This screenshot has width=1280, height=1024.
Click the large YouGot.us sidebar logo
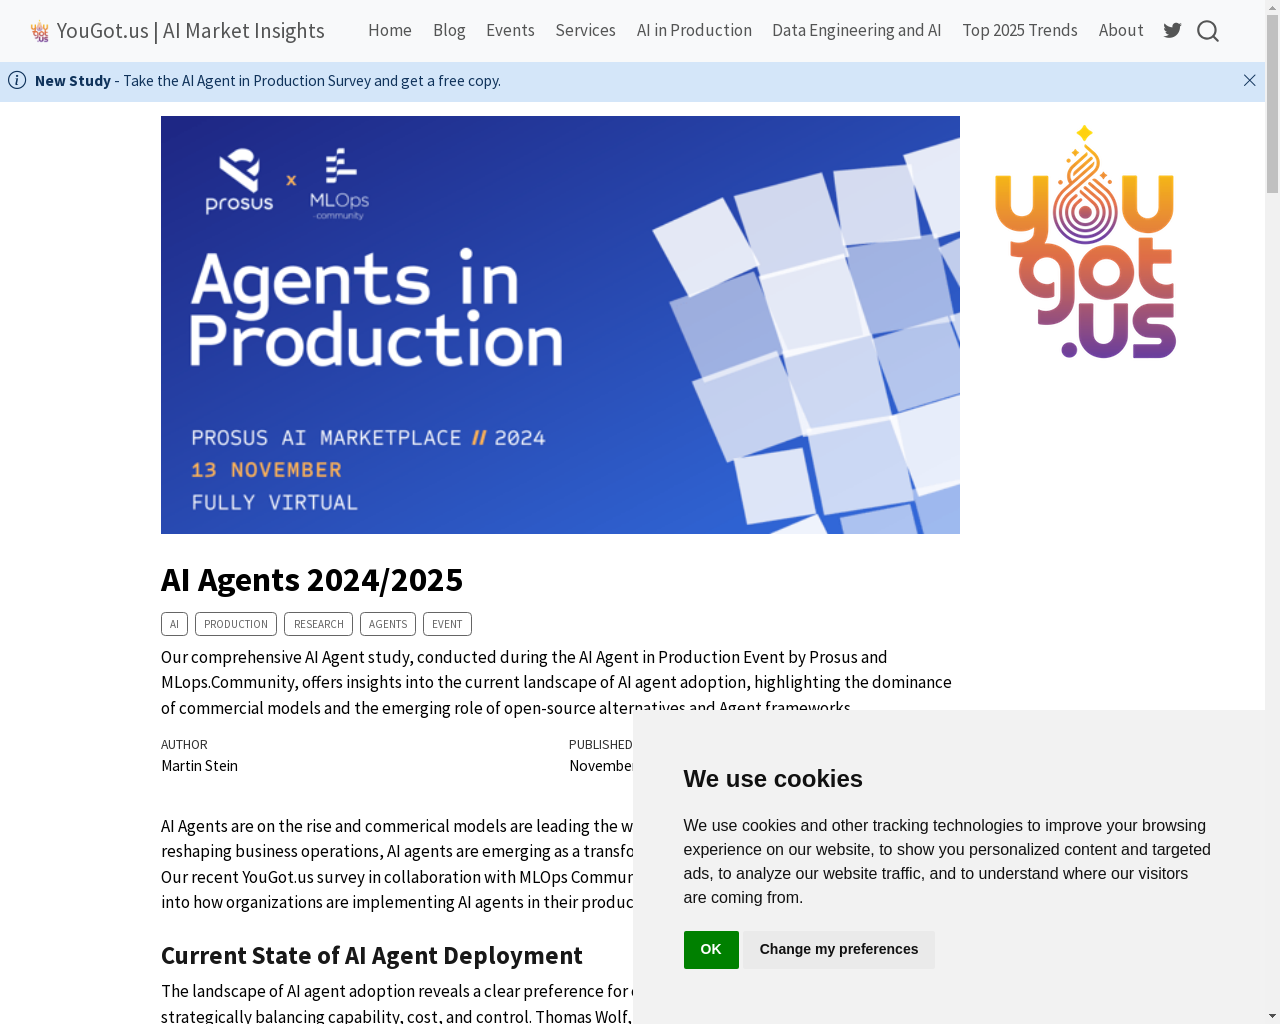1085,241
